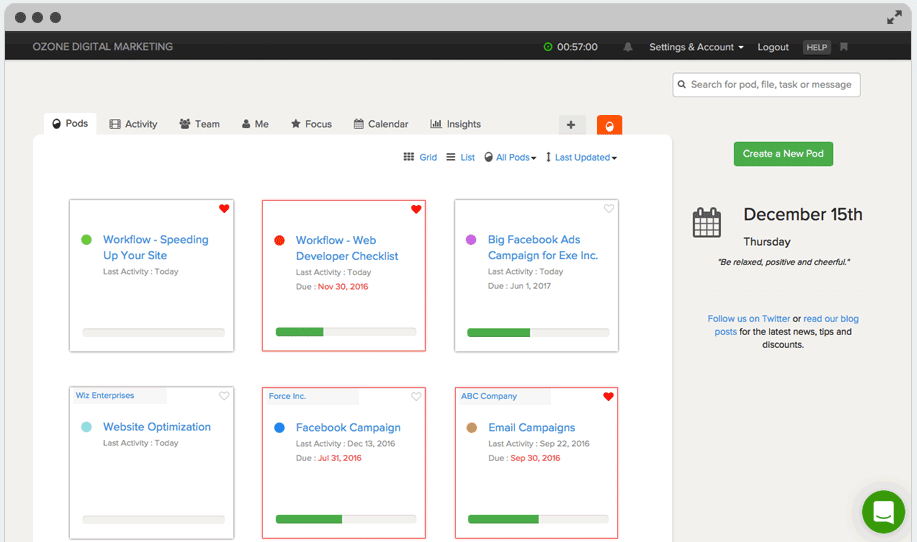This screenshot has width=917, height=542.
Task: Click the plus add tab button
Action: coord(571,125)
